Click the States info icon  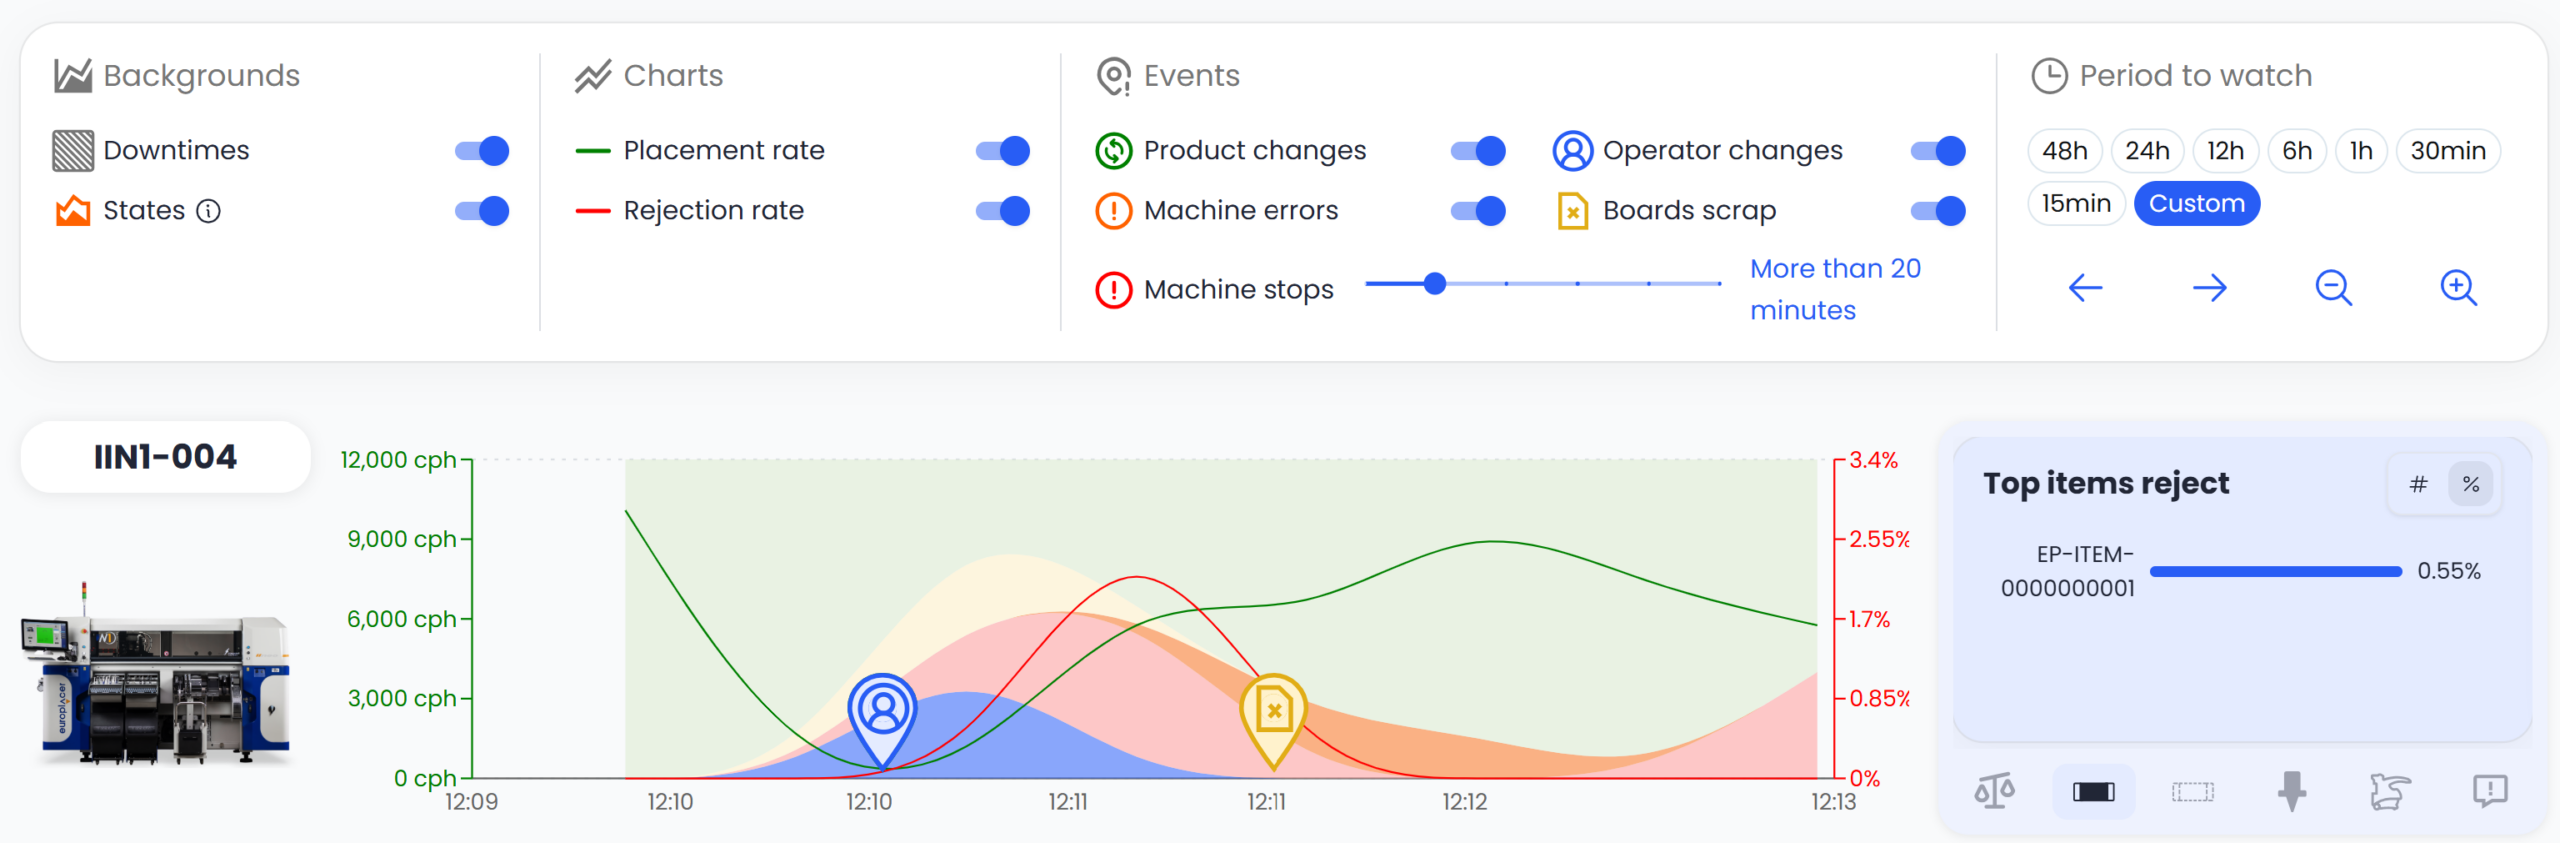coord(208,211)
